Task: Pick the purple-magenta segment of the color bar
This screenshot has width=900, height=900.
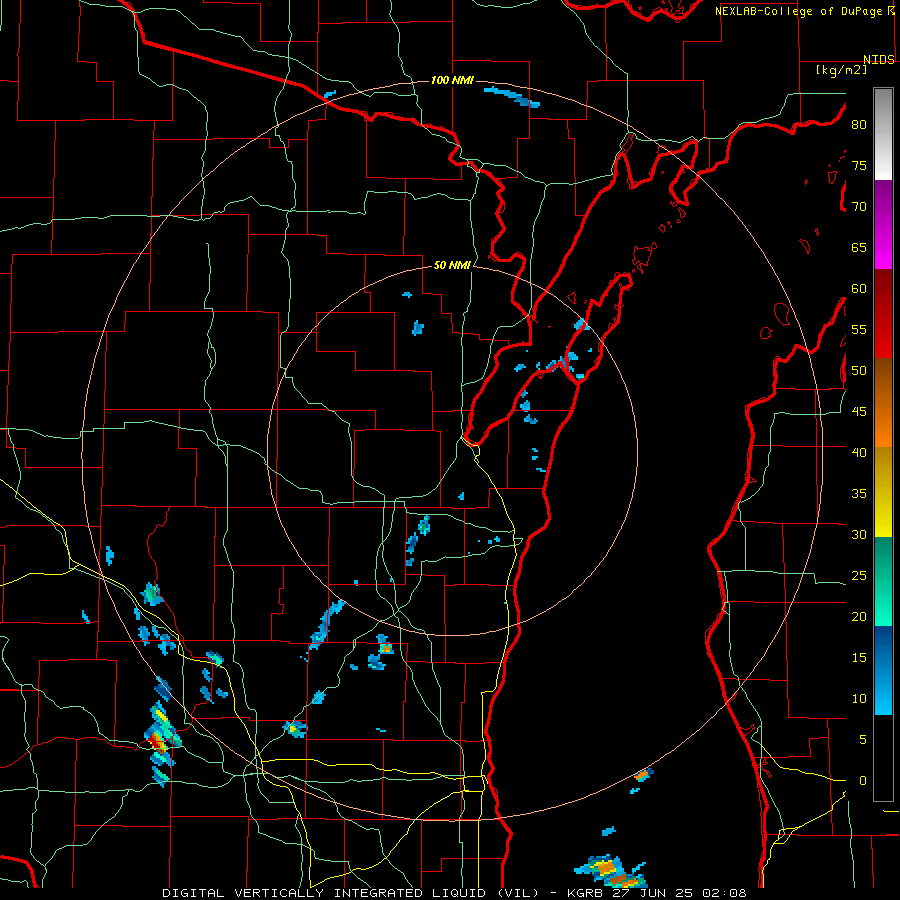Action: point(883,224)
